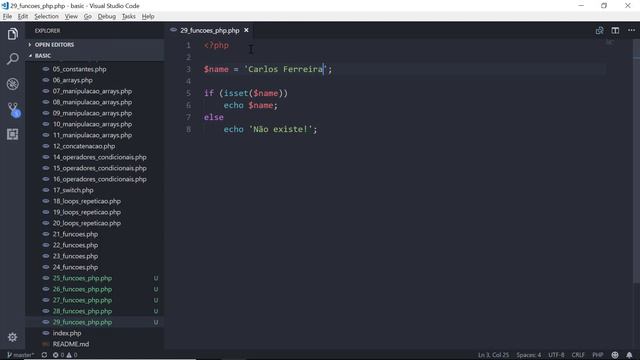This screenshot has height=360, width=640.
Task: Click the editor vertical scrollbar
Action: point(636,161)
